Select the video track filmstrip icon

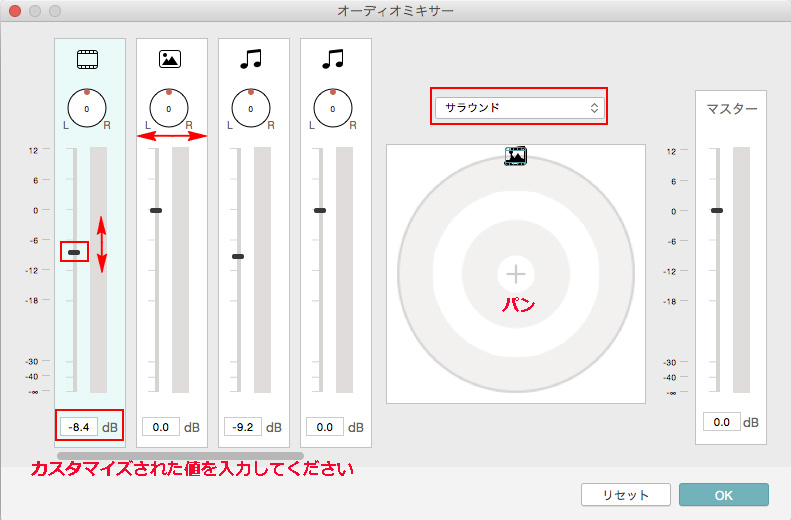click(87, 60)
